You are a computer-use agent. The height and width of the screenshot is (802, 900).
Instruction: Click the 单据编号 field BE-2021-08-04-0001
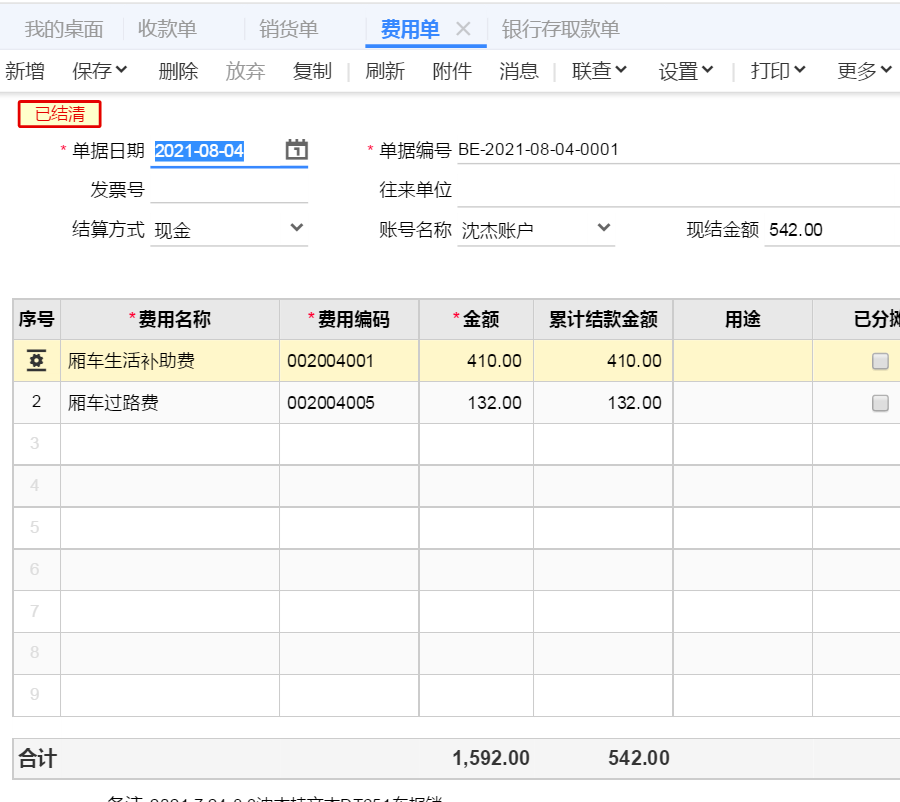[x=678, y=150]
